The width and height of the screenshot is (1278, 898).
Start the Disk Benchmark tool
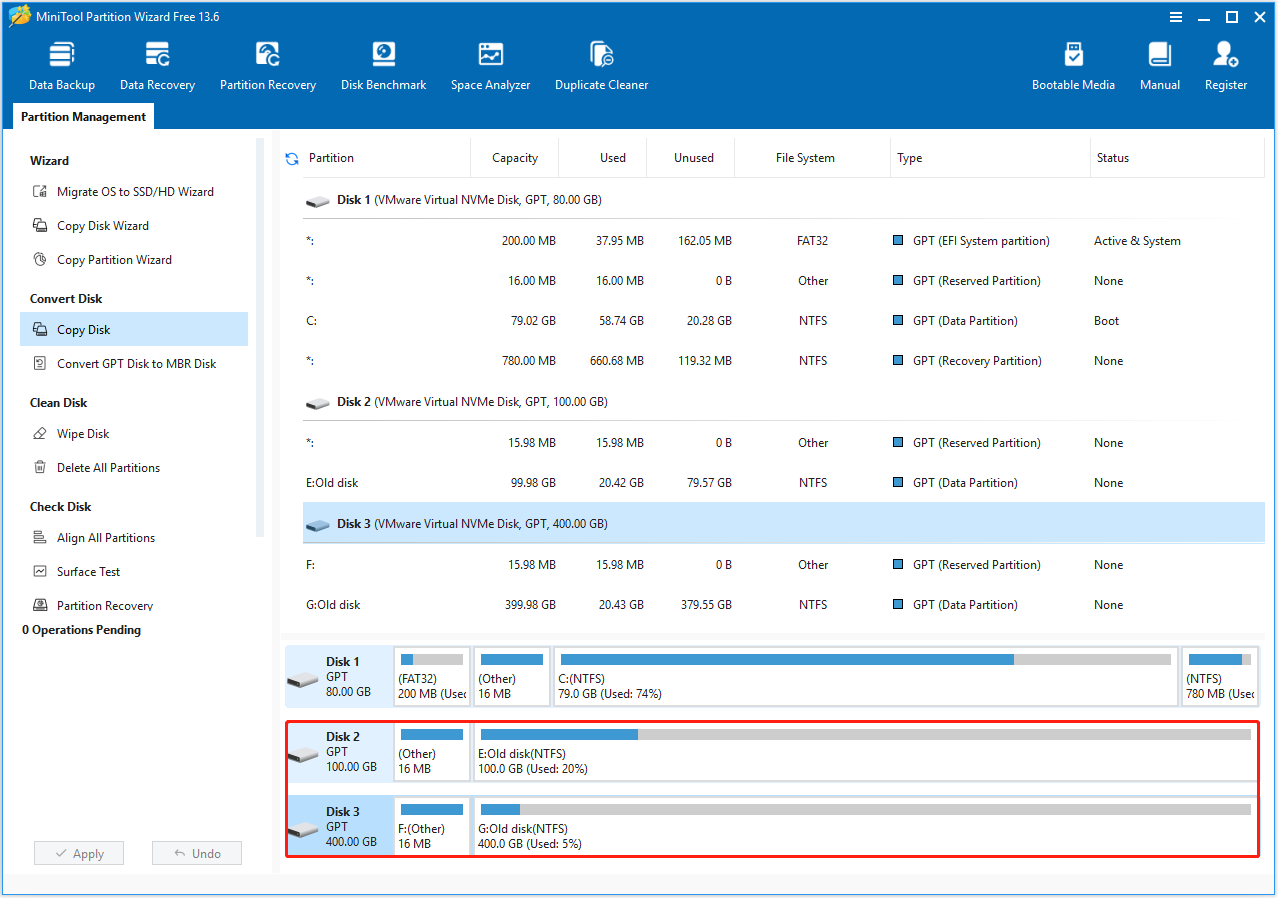tap(383, 66)
